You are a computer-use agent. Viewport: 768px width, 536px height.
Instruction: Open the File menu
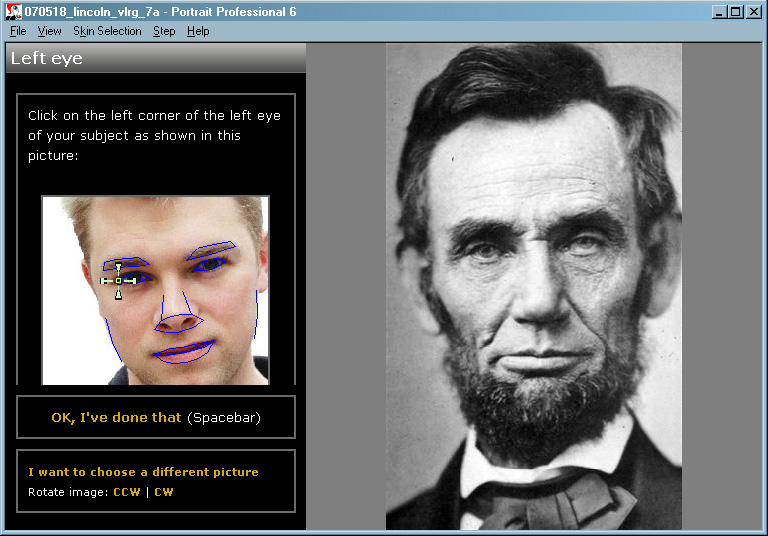[18, 31]
